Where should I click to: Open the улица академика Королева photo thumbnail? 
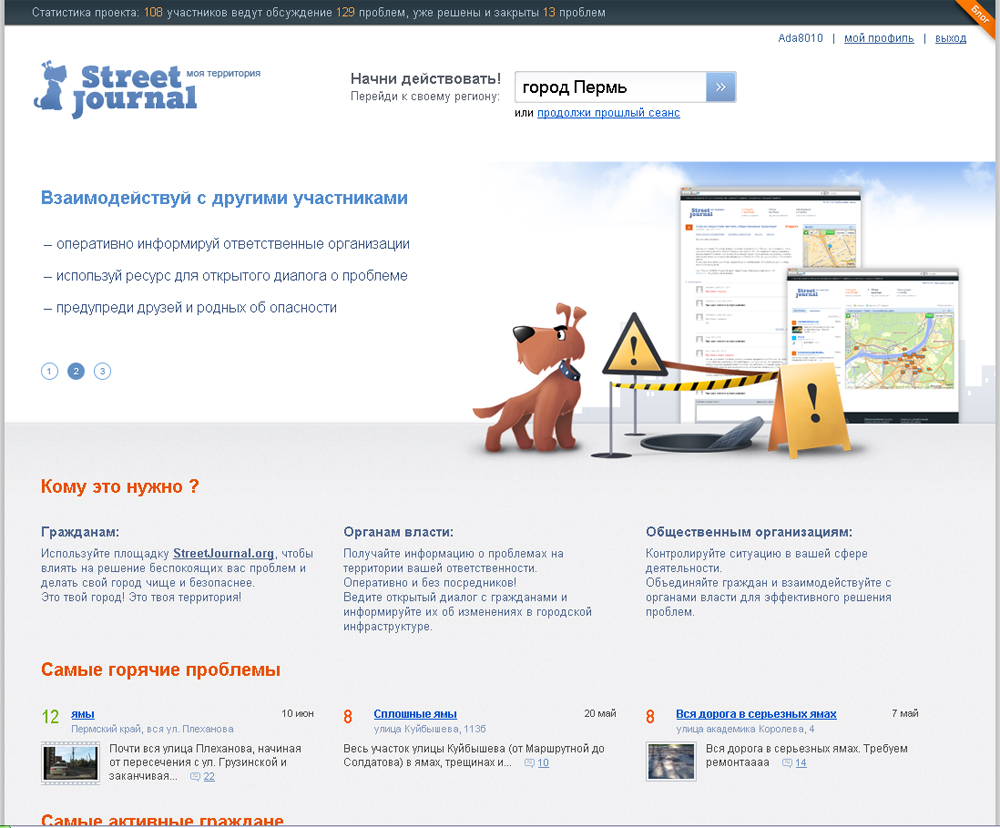click(x=671, y=760)
